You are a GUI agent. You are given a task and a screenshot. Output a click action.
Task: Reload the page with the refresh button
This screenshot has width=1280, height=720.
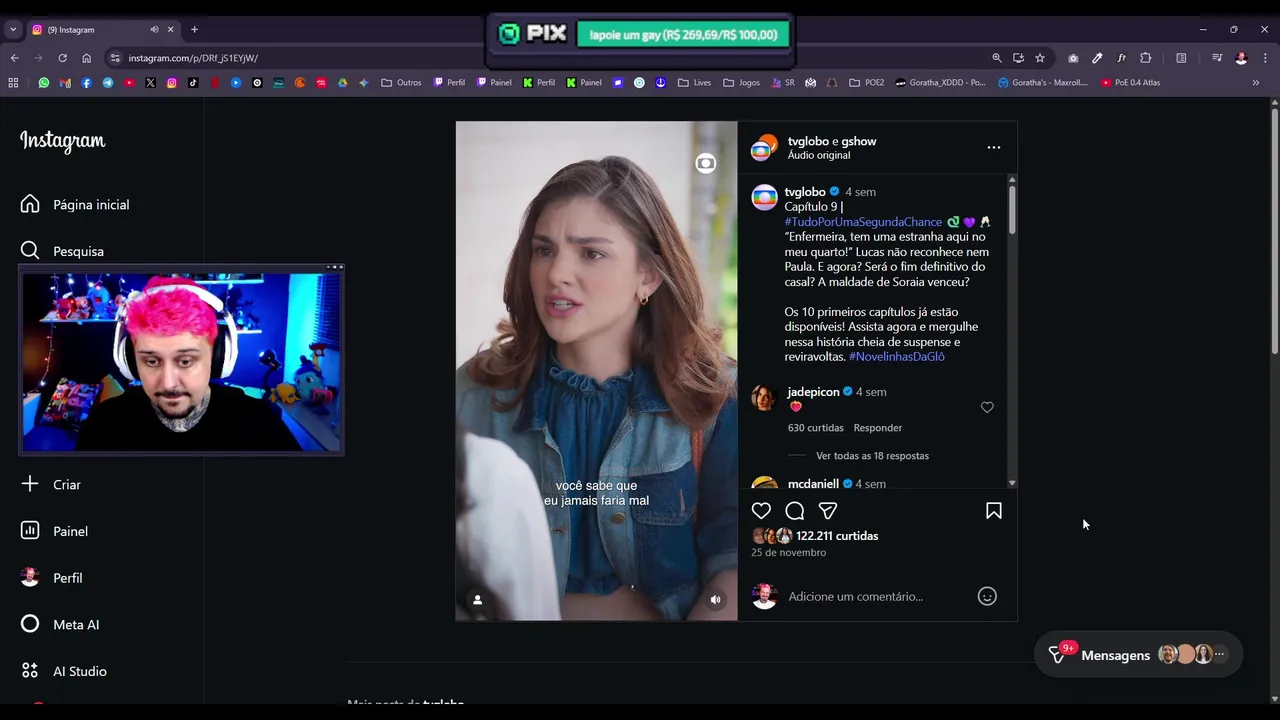click(62, 58)
